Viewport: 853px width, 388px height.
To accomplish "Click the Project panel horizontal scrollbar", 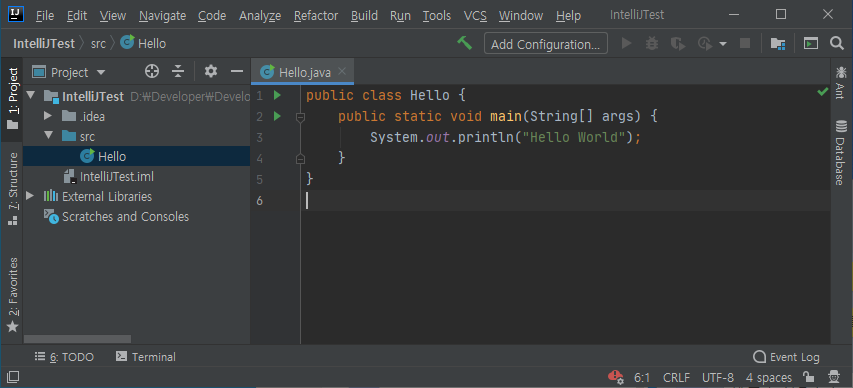I will pyautogui.click(x=77, y=339).
